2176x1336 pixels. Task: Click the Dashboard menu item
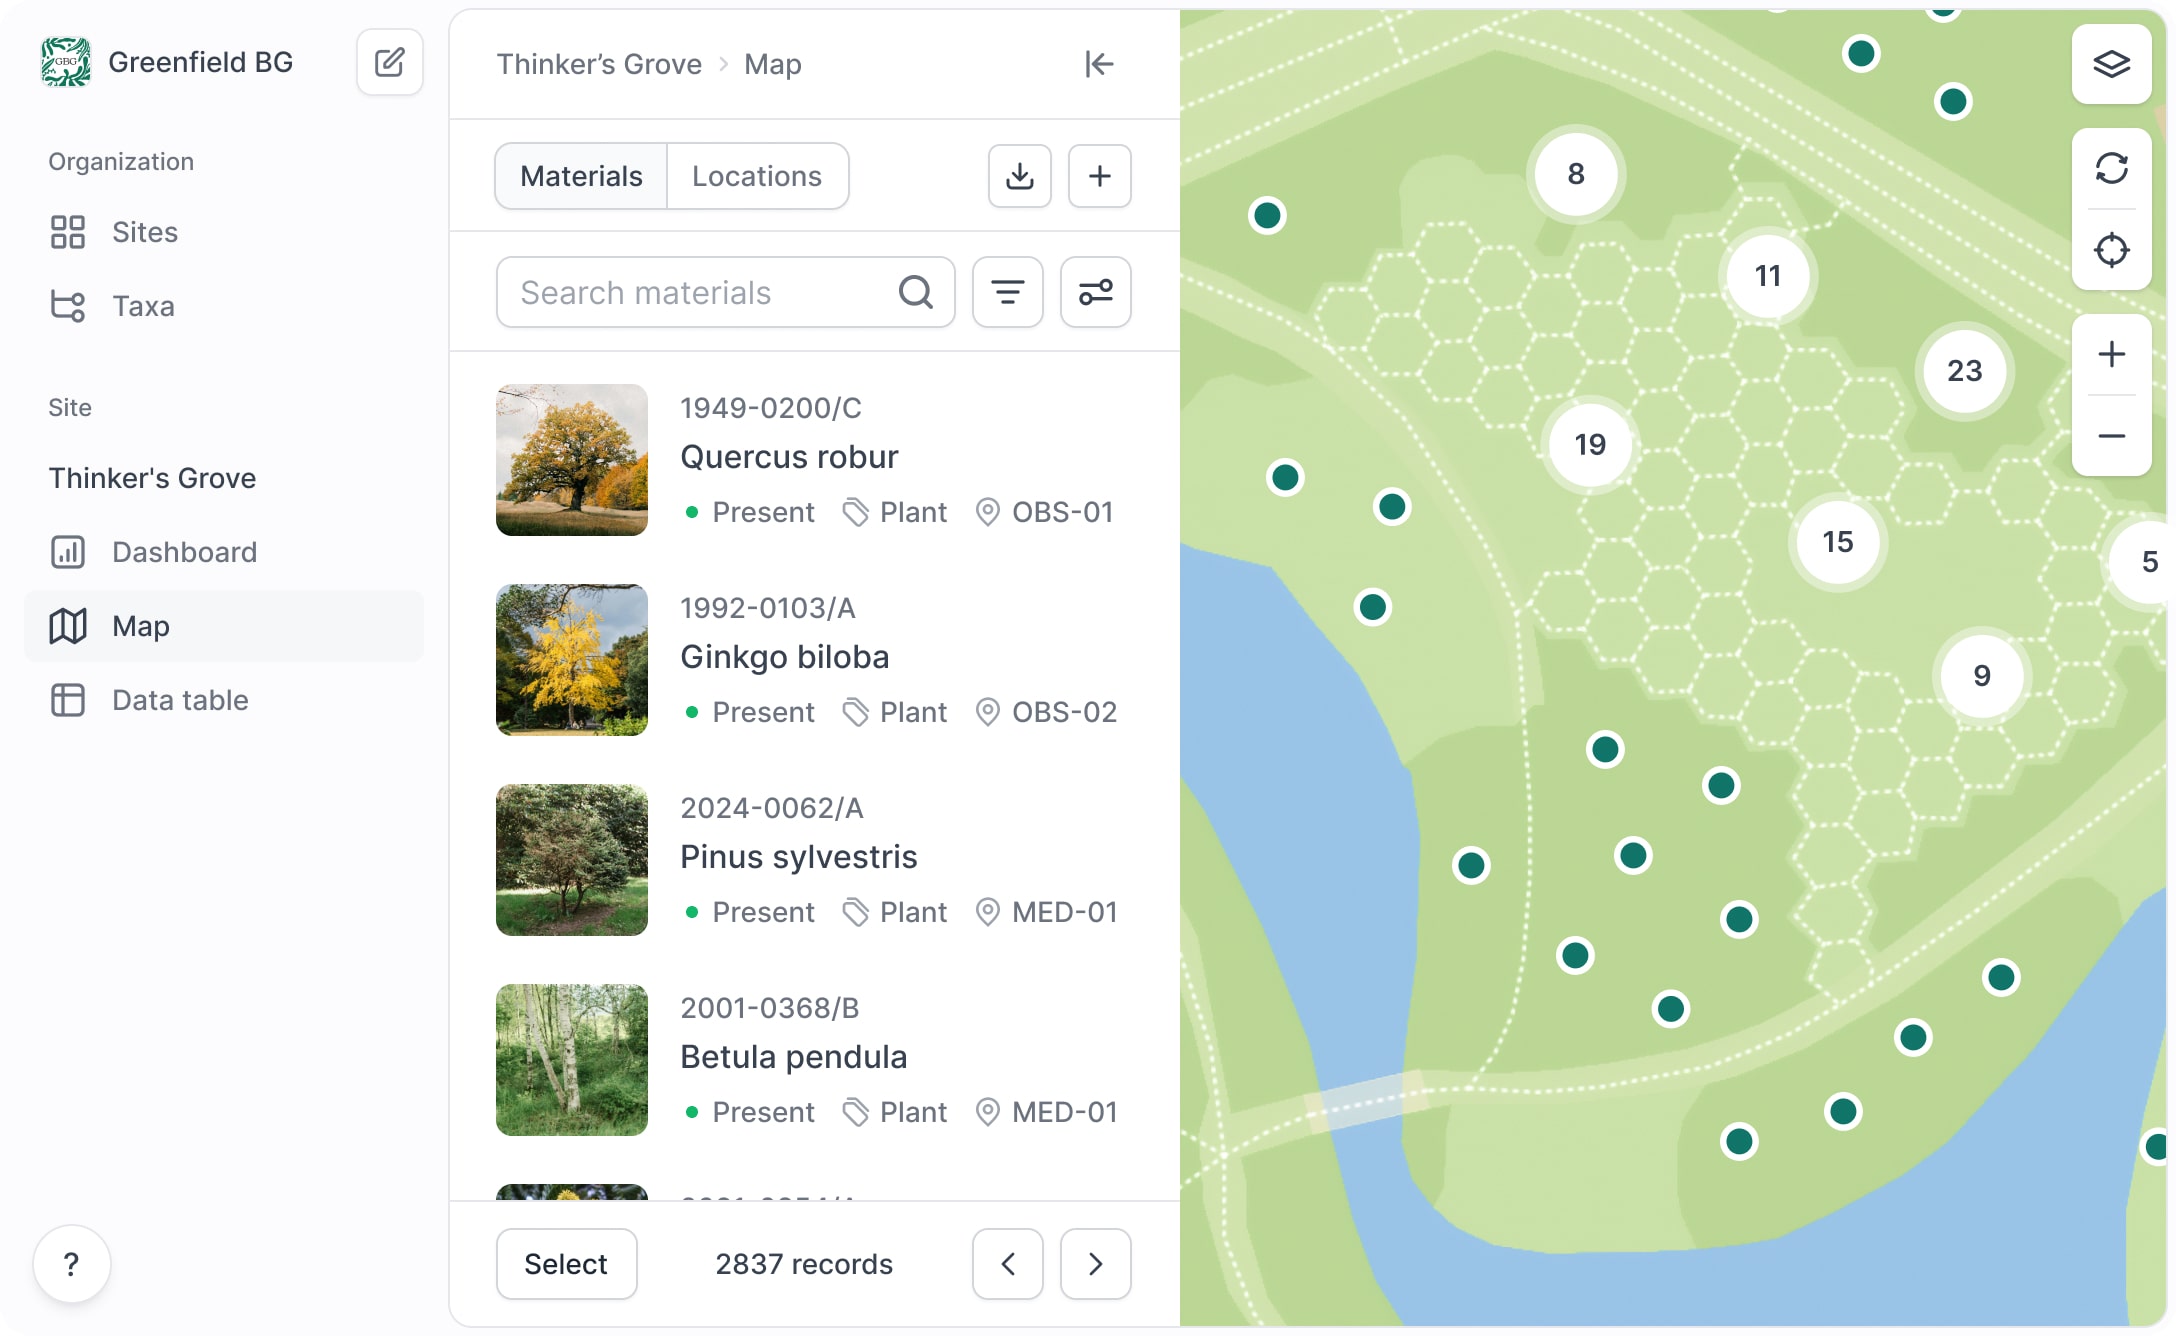pos(183,551)
